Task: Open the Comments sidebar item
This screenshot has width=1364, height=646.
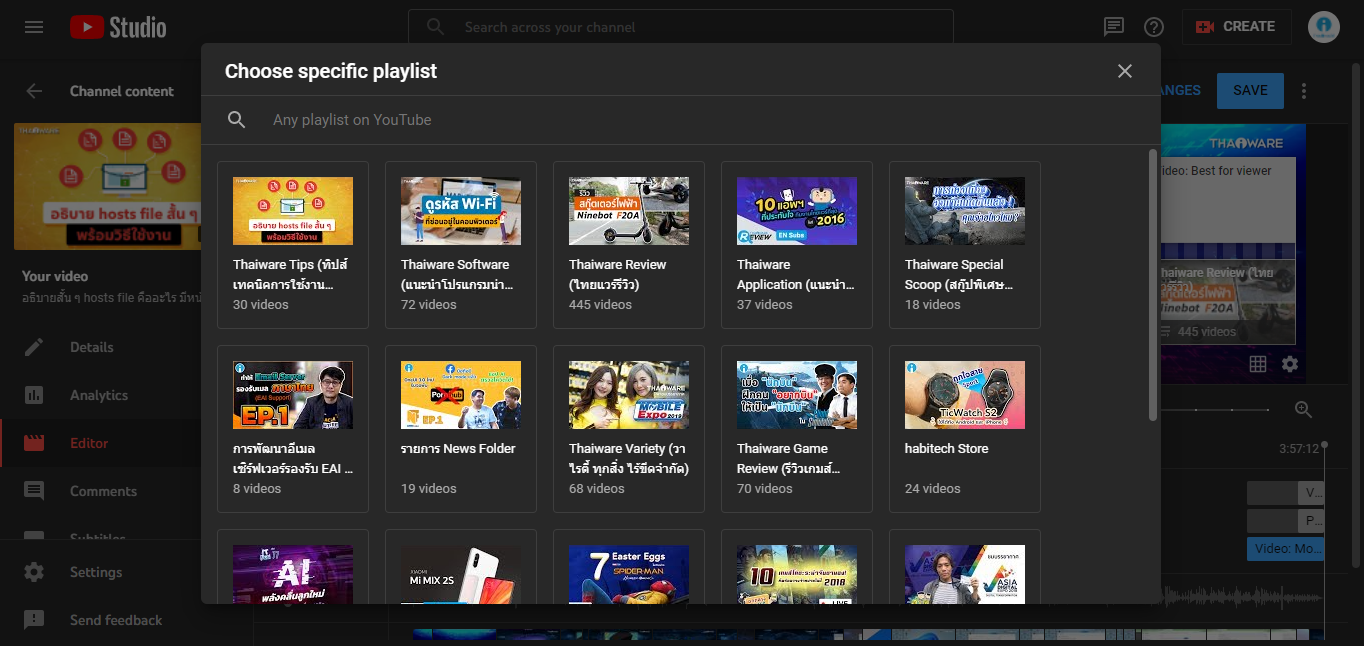Action: [103, 491]
